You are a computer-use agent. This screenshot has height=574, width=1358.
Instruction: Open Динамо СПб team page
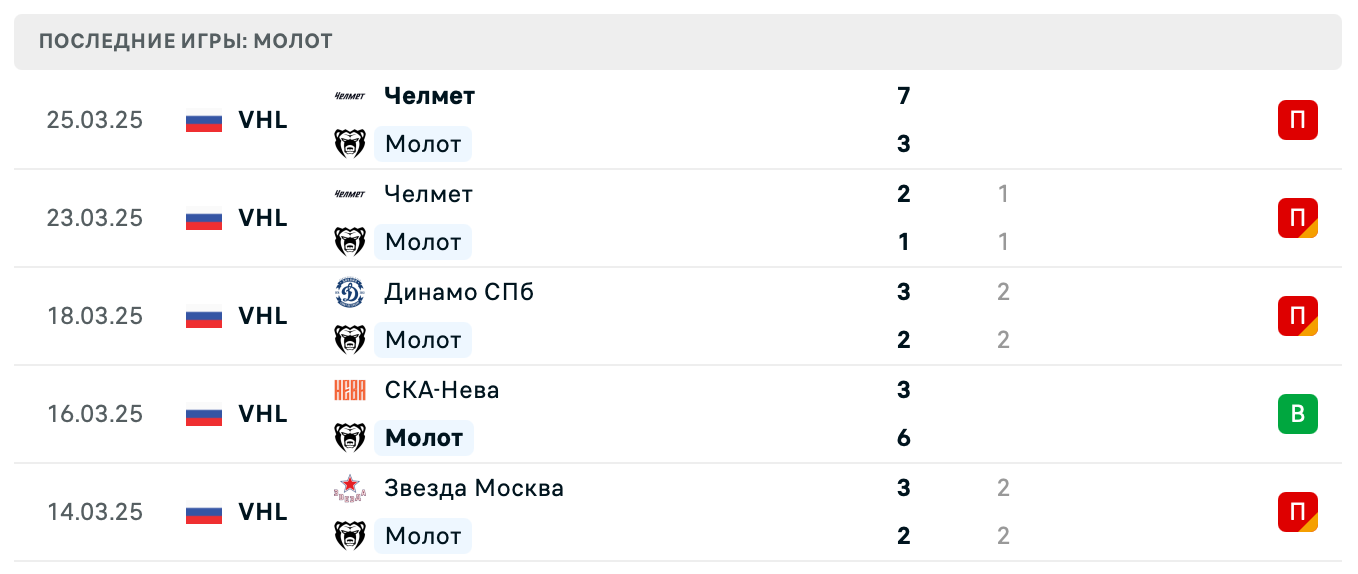tap(459, 292)
